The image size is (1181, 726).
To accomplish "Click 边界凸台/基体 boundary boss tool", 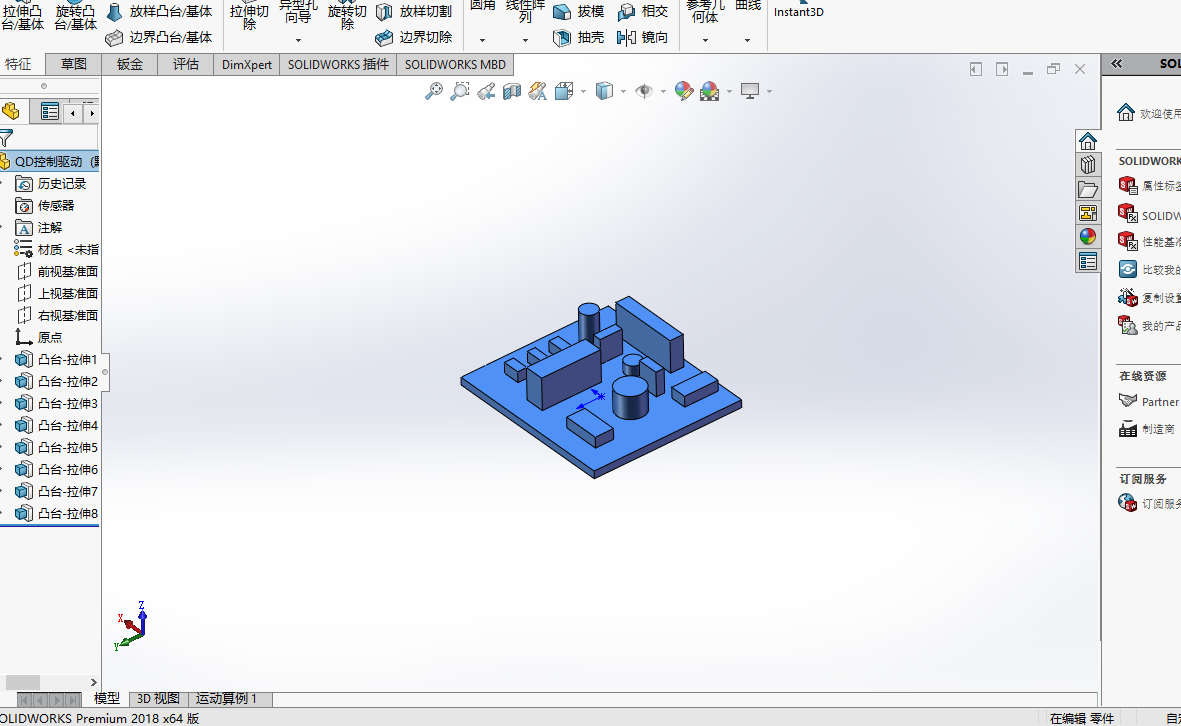I will coord(160,38).
